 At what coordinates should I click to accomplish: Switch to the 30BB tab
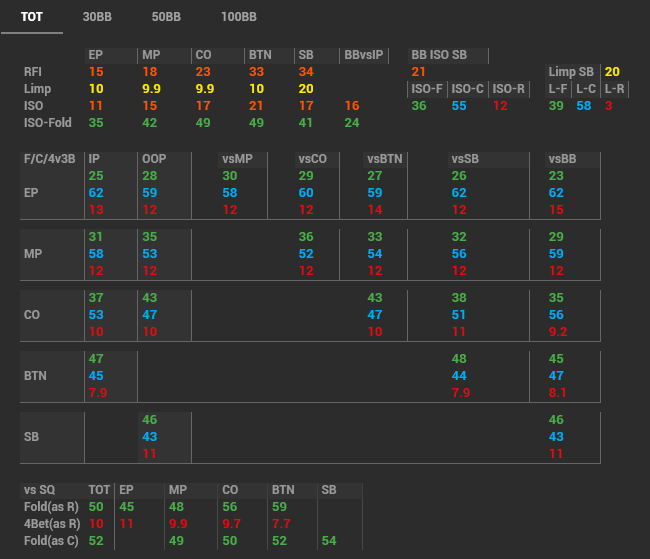(x=97, y=17)
